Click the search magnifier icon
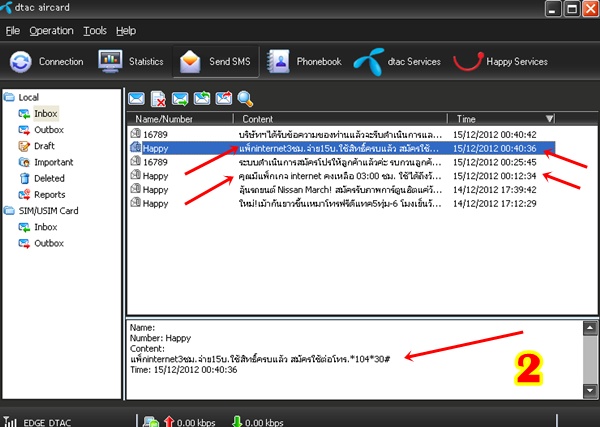 coord(245,99)
